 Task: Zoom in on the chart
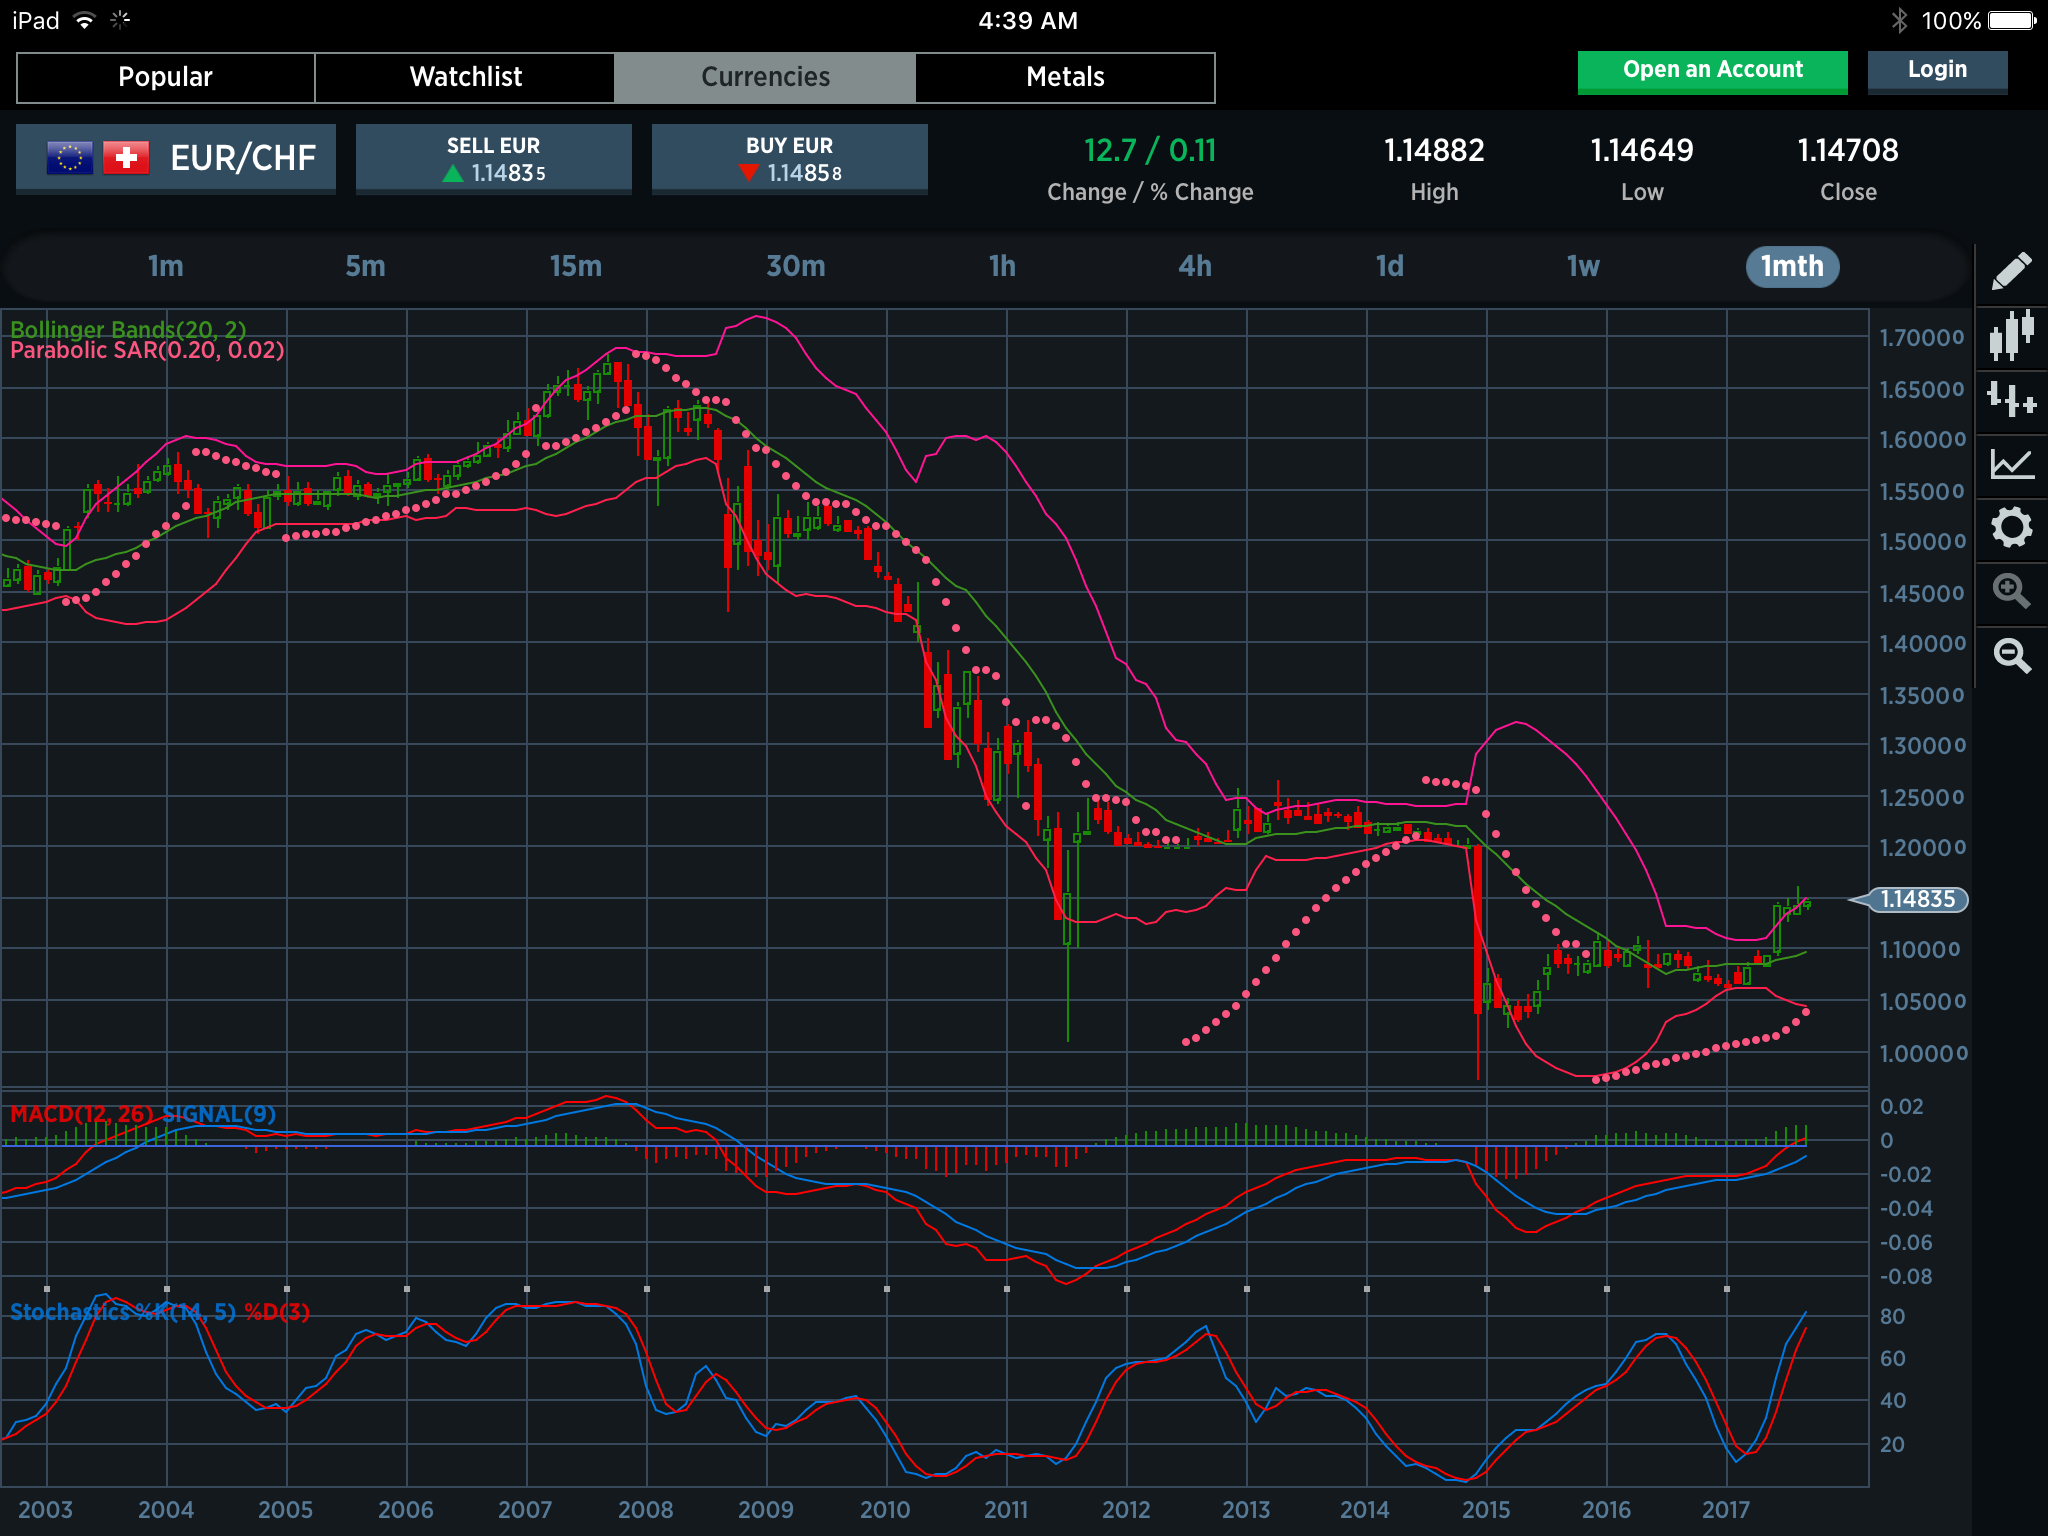[x=2011, y=591]
